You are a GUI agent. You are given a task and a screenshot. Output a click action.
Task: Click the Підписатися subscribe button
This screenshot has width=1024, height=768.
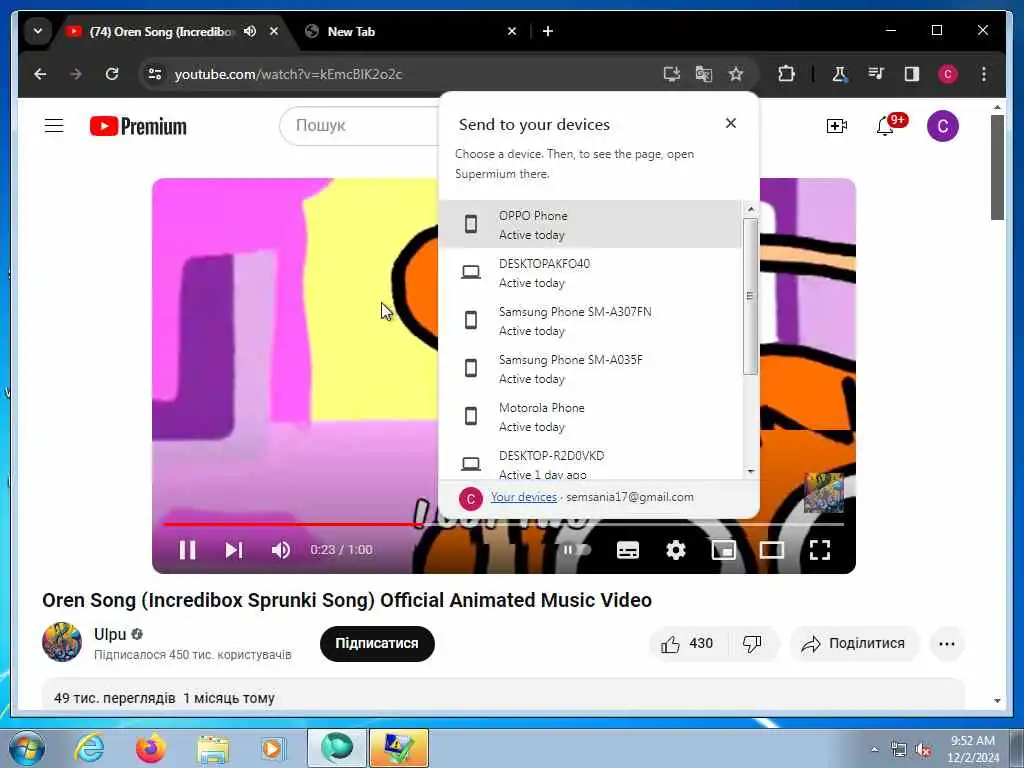(377, 643)
